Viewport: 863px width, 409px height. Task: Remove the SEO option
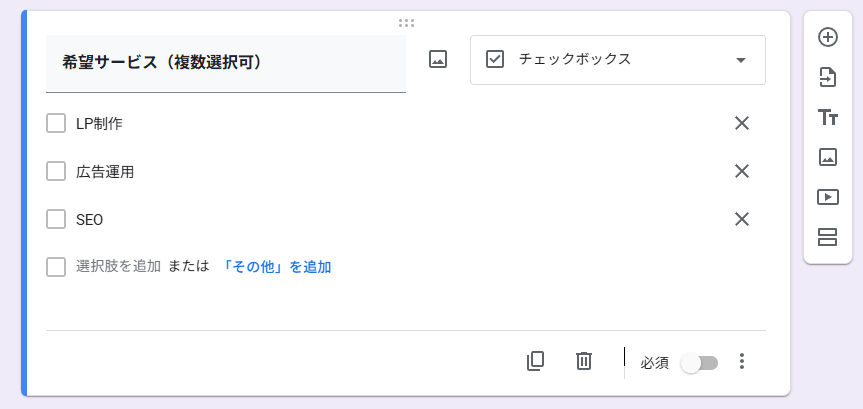742,220
